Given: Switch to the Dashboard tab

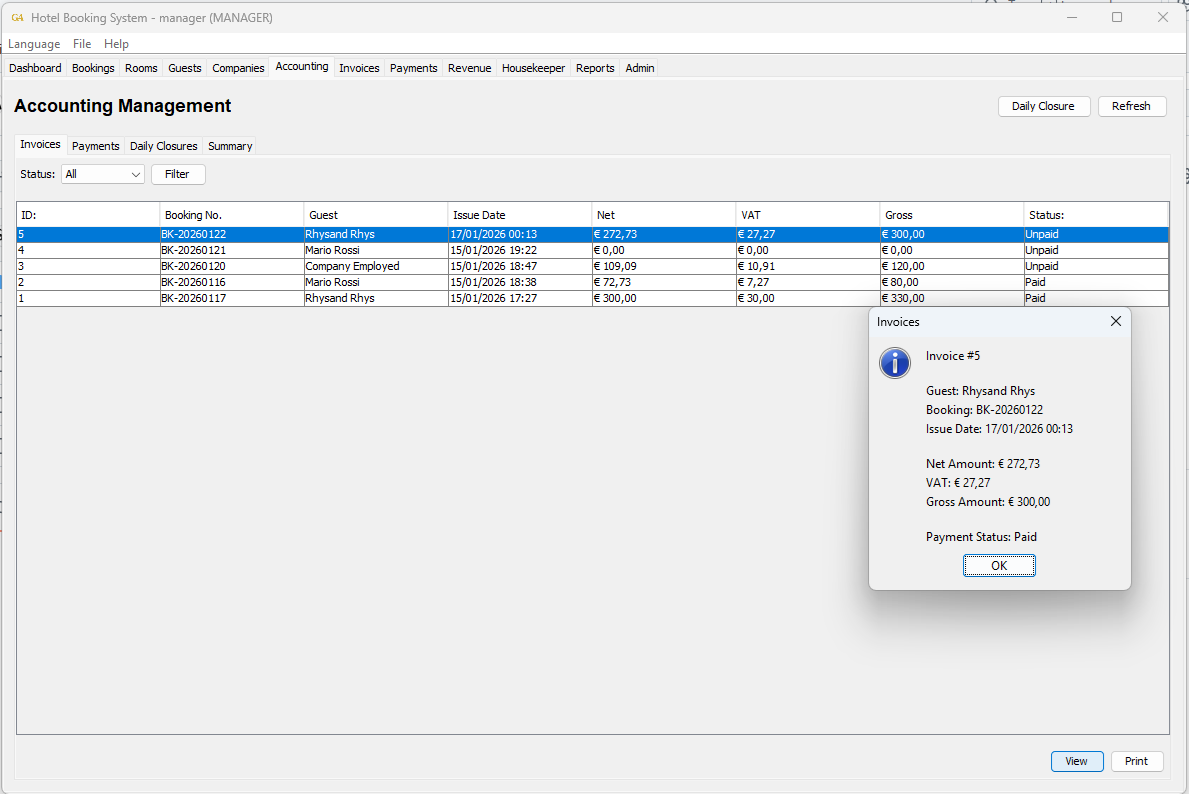Looking at the screenshot, I should tap(35, 68).
